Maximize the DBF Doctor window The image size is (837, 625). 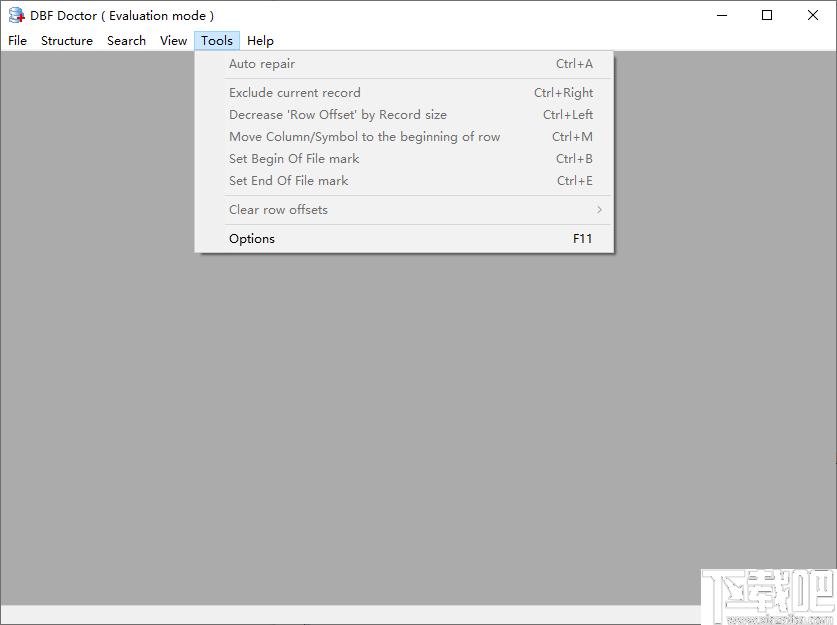pyautogui.click(x=767, y=15)
